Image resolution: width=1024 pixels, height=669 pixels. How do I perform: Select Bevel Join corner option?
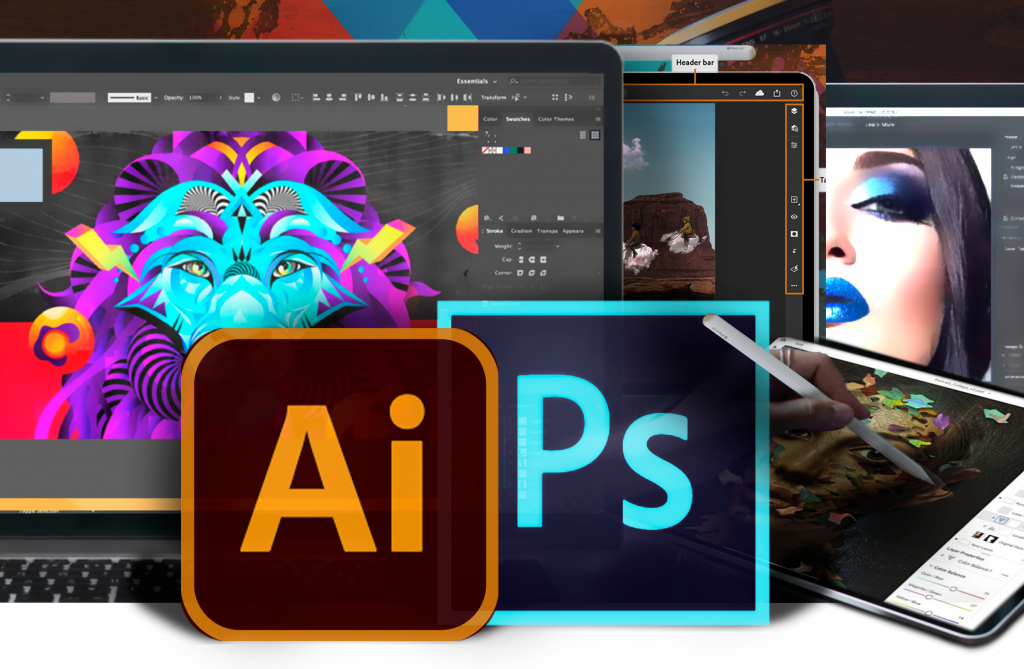click(x=543, y=272)
